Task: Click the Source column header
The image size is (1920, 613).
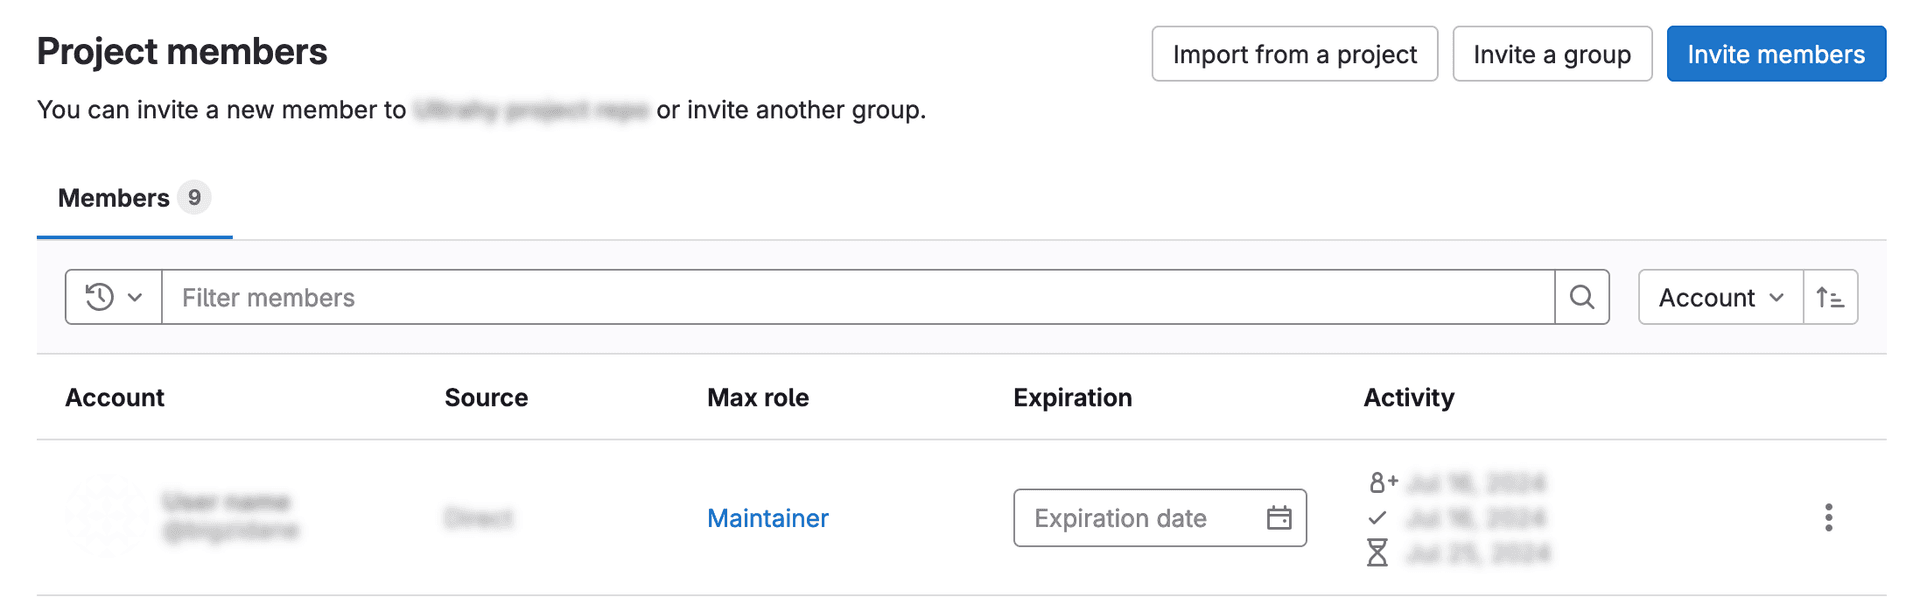Action: (486, 397)
